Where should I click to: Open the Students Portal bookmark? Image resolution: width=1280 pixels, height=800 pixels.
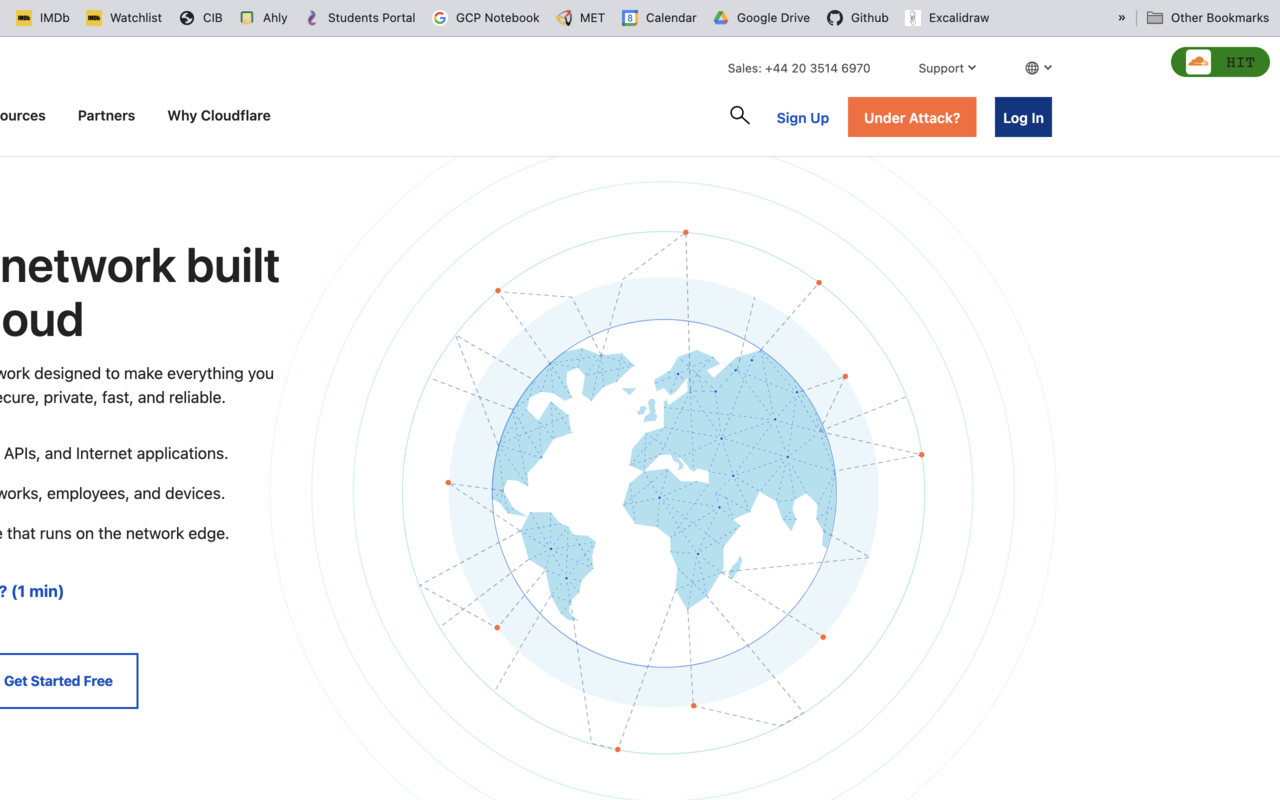click(360, 17)
